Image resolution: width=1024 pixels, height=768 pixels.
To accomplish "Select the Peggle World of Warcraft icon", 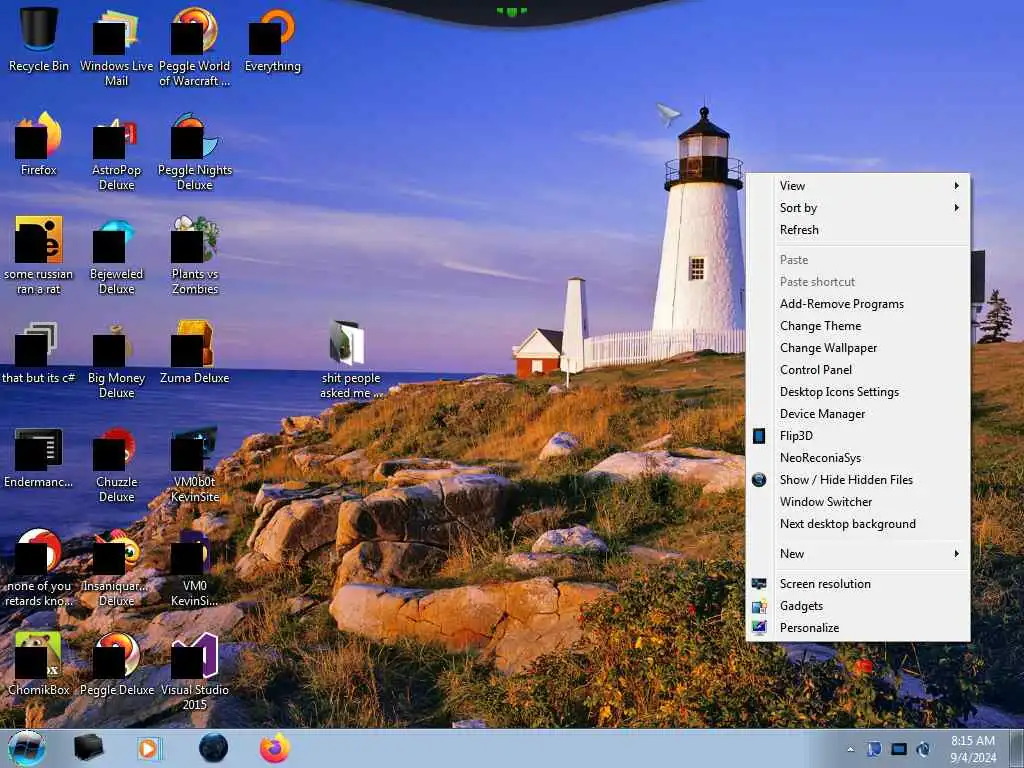I will coord(194,47).
